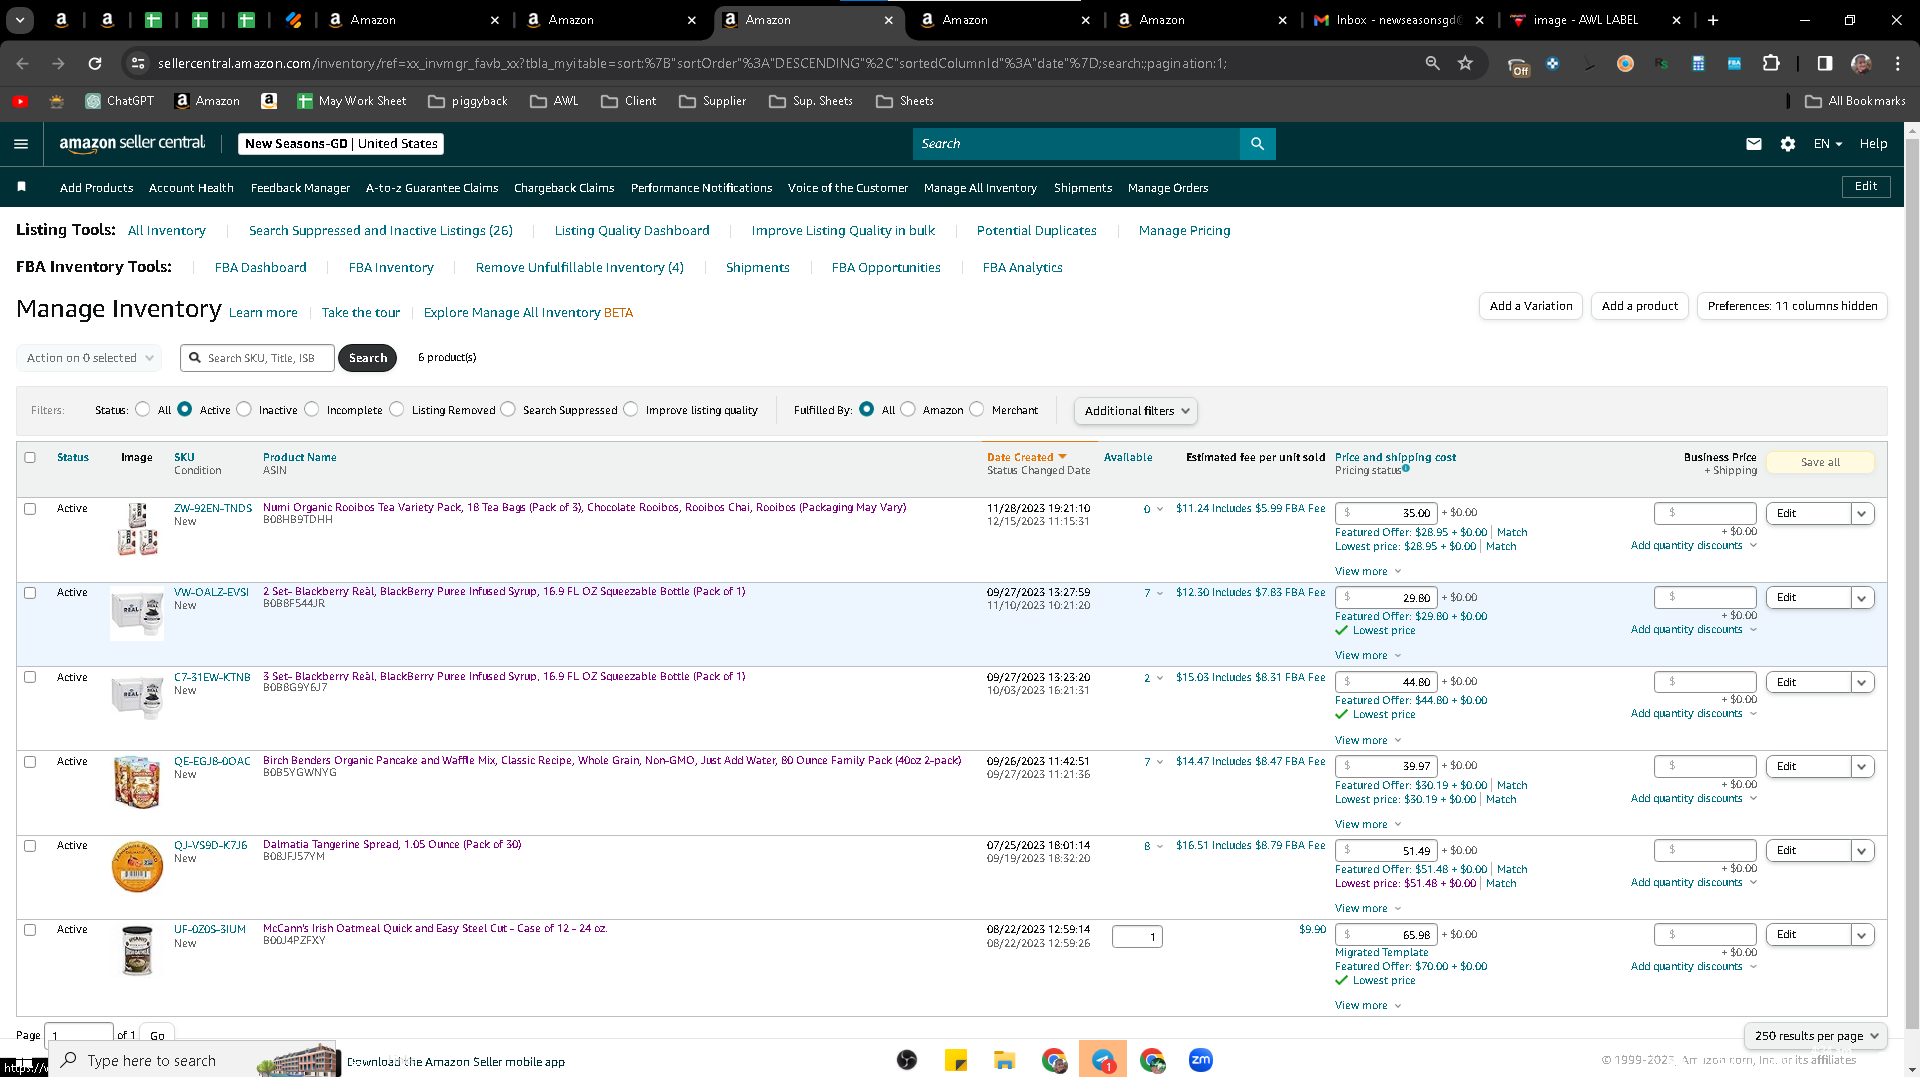Image resolution: width=1920 pixels, height=1077 pixels.
Task: Click the Windows Start button
Action: point(22,1064)
